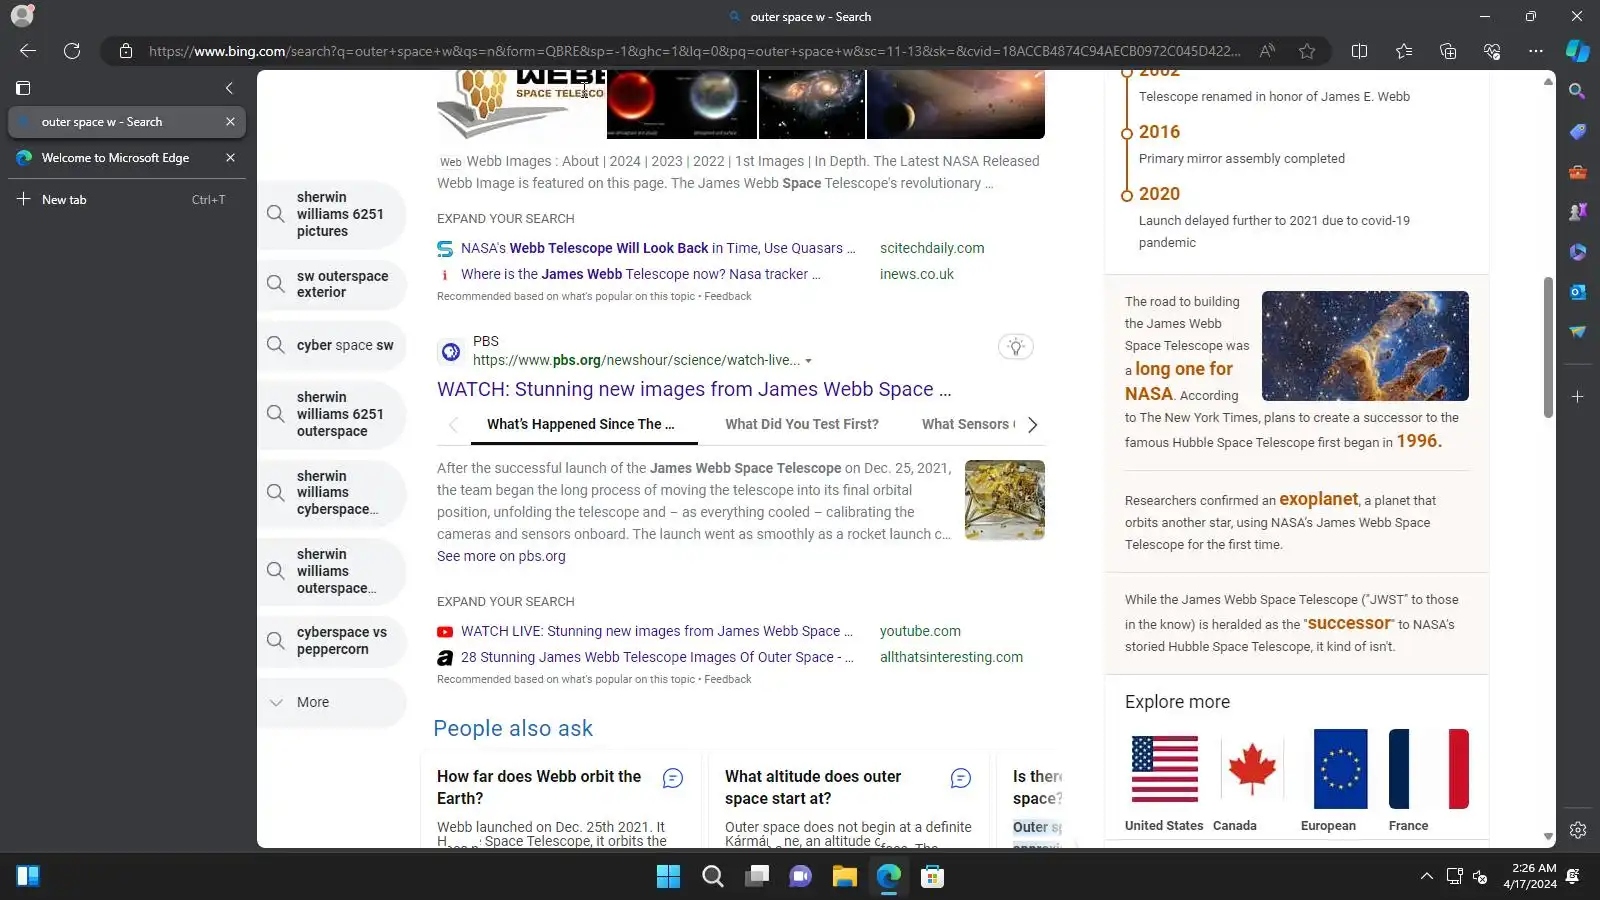The height and width of the screenshot is (900, 1600).
Task: View site information lock icon
Action: pos(126,51)
